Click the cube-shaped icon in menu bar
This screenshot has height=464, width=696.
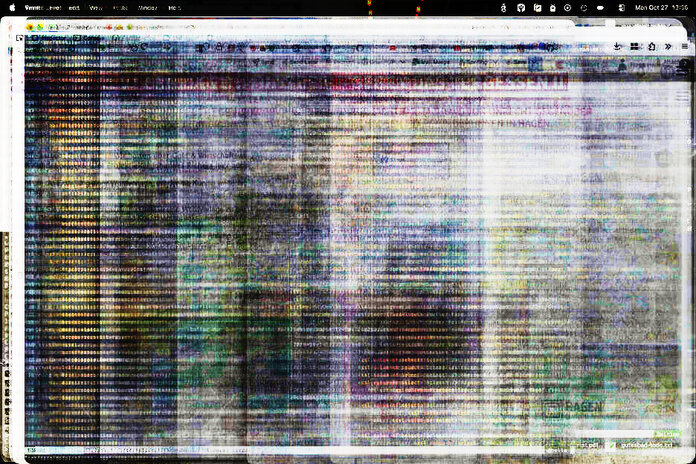(x=521, y=7)
